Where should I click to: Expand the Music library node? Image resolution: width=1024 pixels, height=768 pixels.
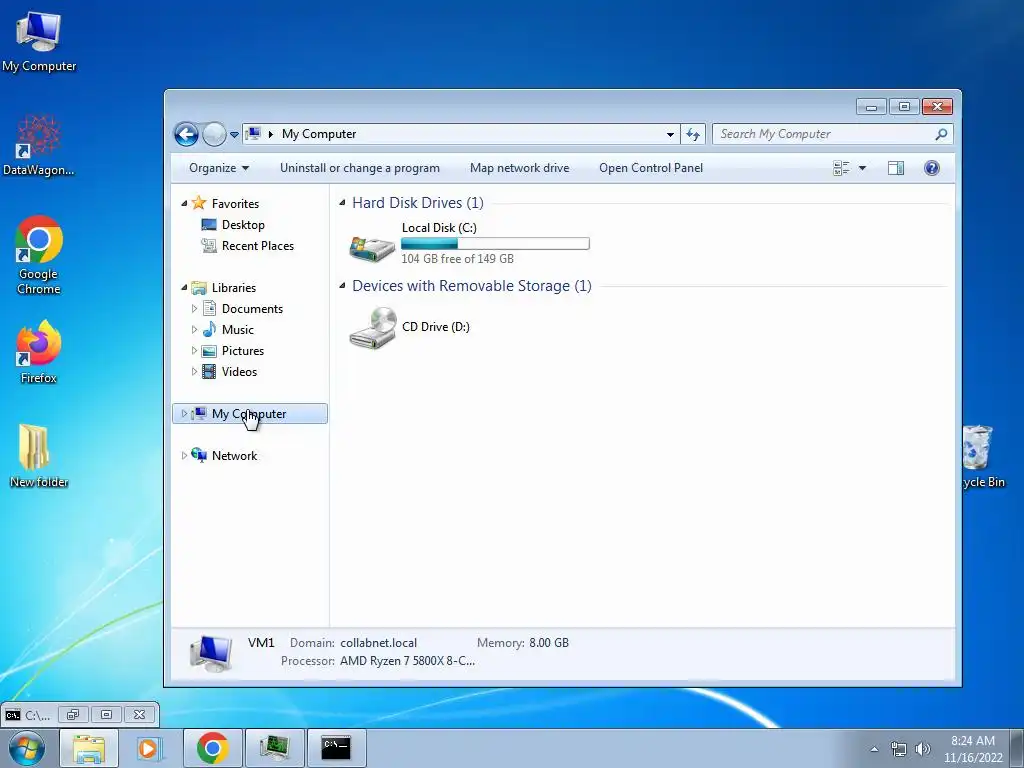[x=194, y=329]
